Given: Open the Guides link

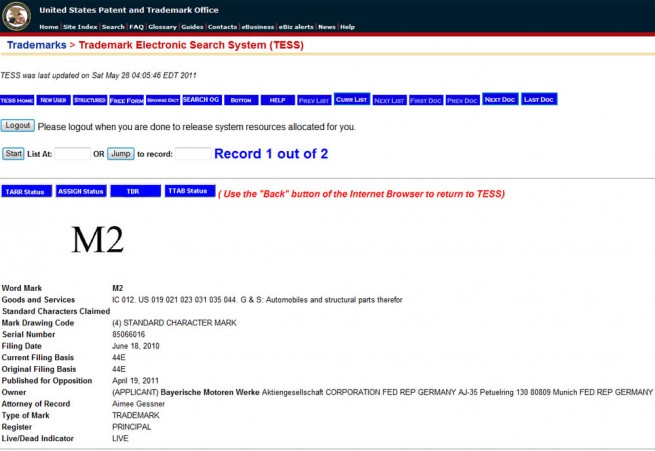Looking at the screenshot, I should pyautogui.click(x=193, y=27).
